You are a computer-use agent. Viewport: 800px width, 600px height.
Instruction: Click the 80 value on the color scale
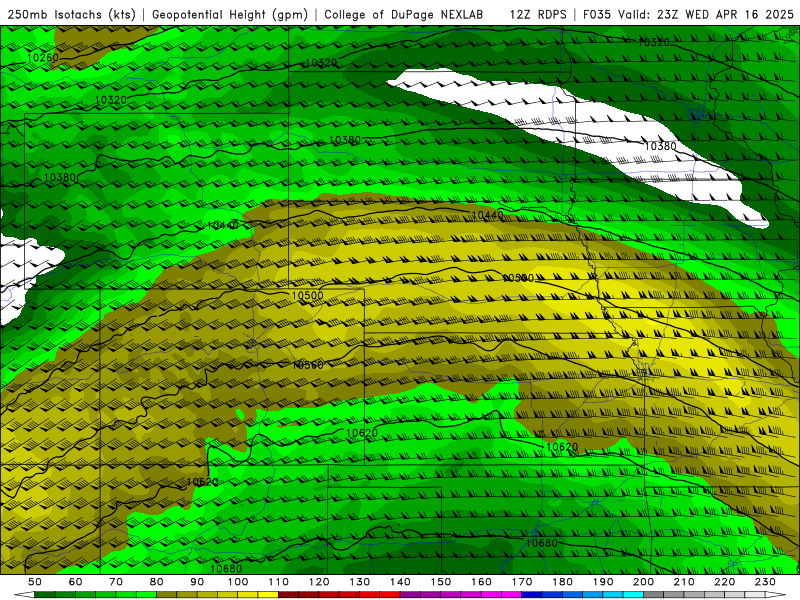pos(157,582)
